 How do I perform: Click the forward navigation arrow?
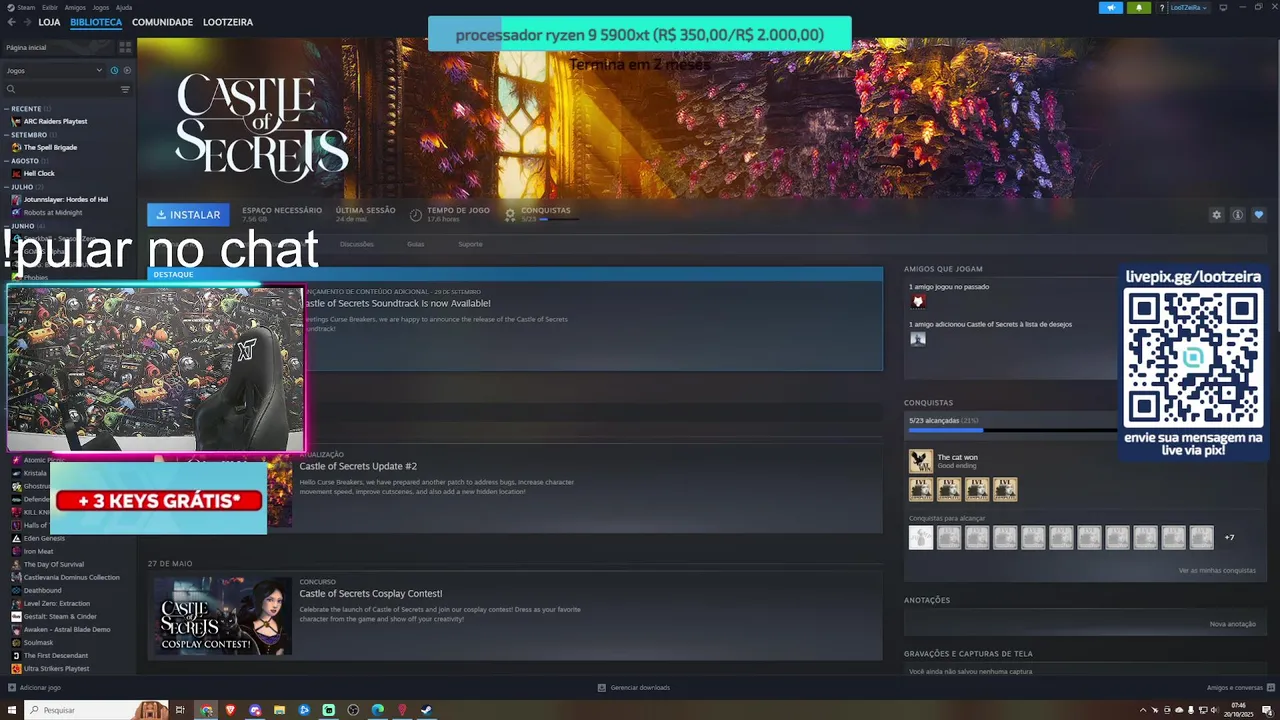click(x=26, y=22)
